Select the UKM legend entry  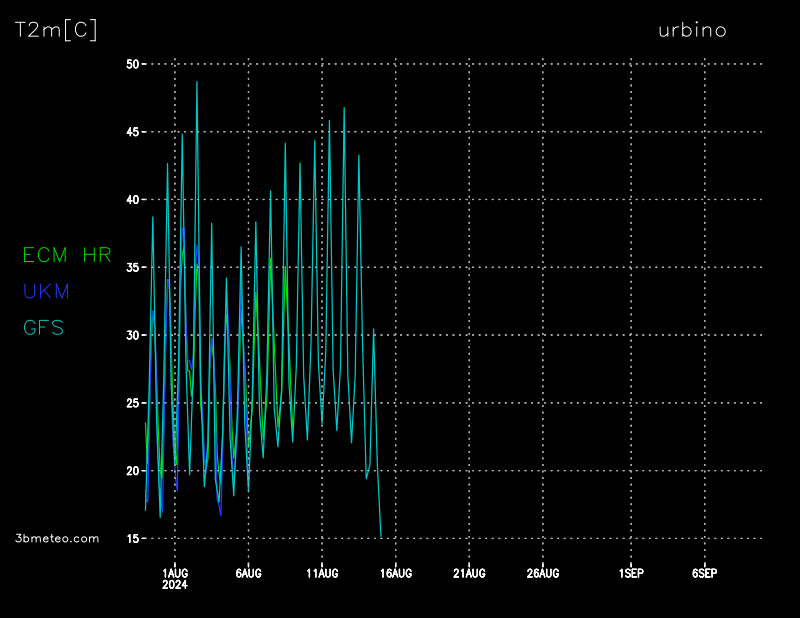point(46,292)
